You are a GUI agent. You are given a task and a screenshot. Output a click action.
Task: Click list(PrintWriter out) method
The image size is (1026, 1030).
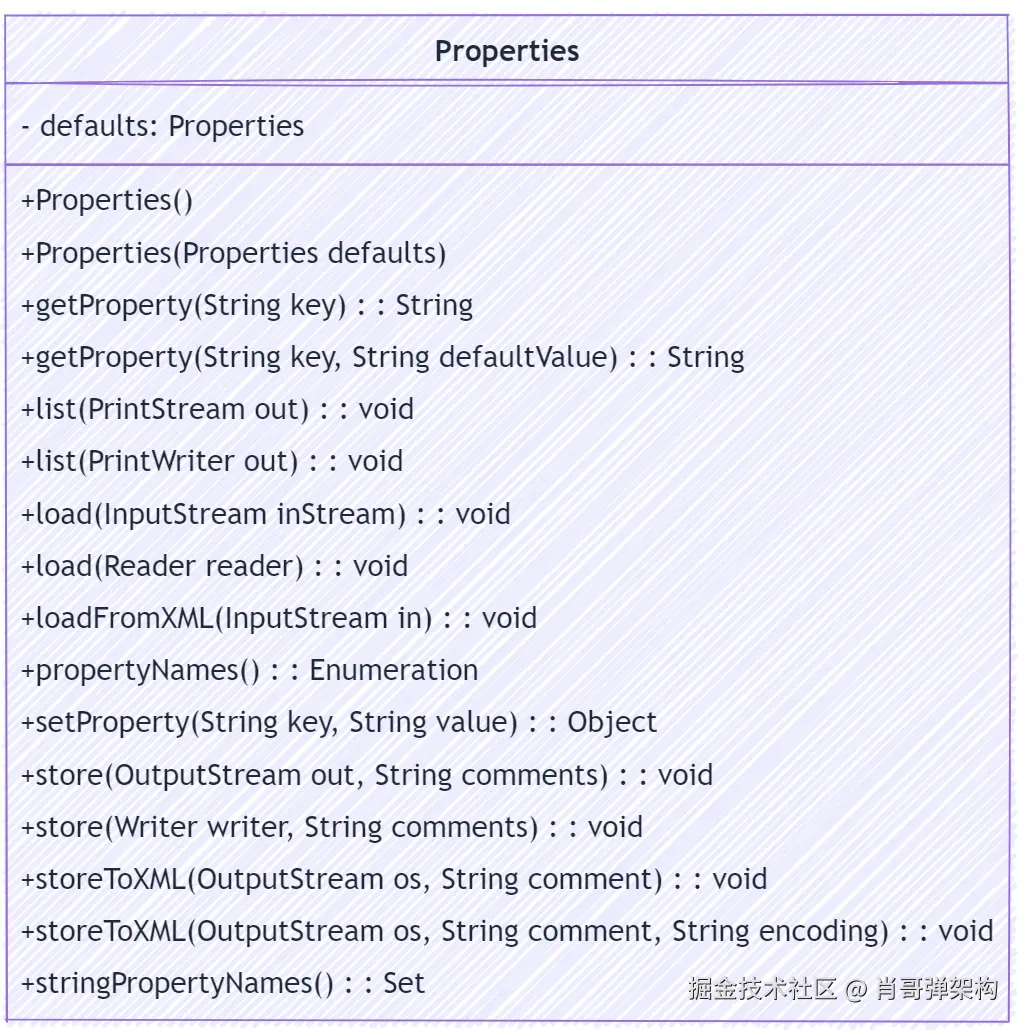pos(212,461)
